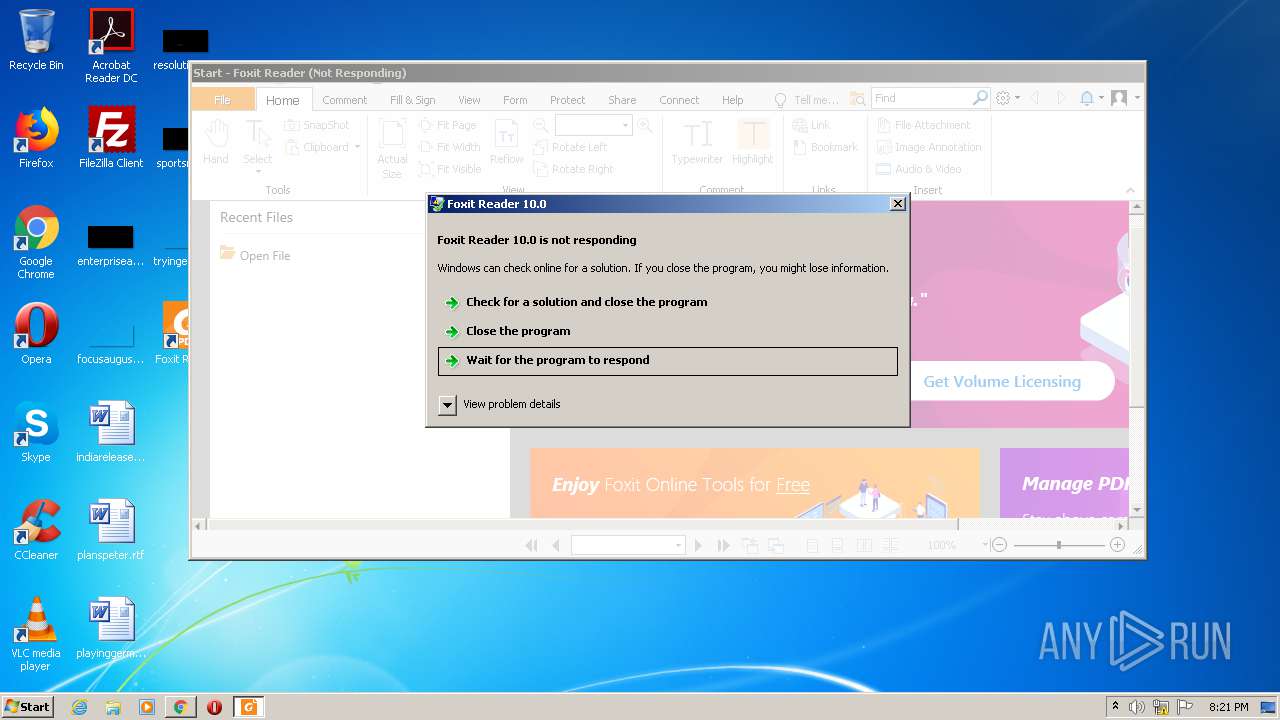The height and width of the screenshot is (720, 1280).
Task: Click the Fit Width option
Action: (450, 147)
